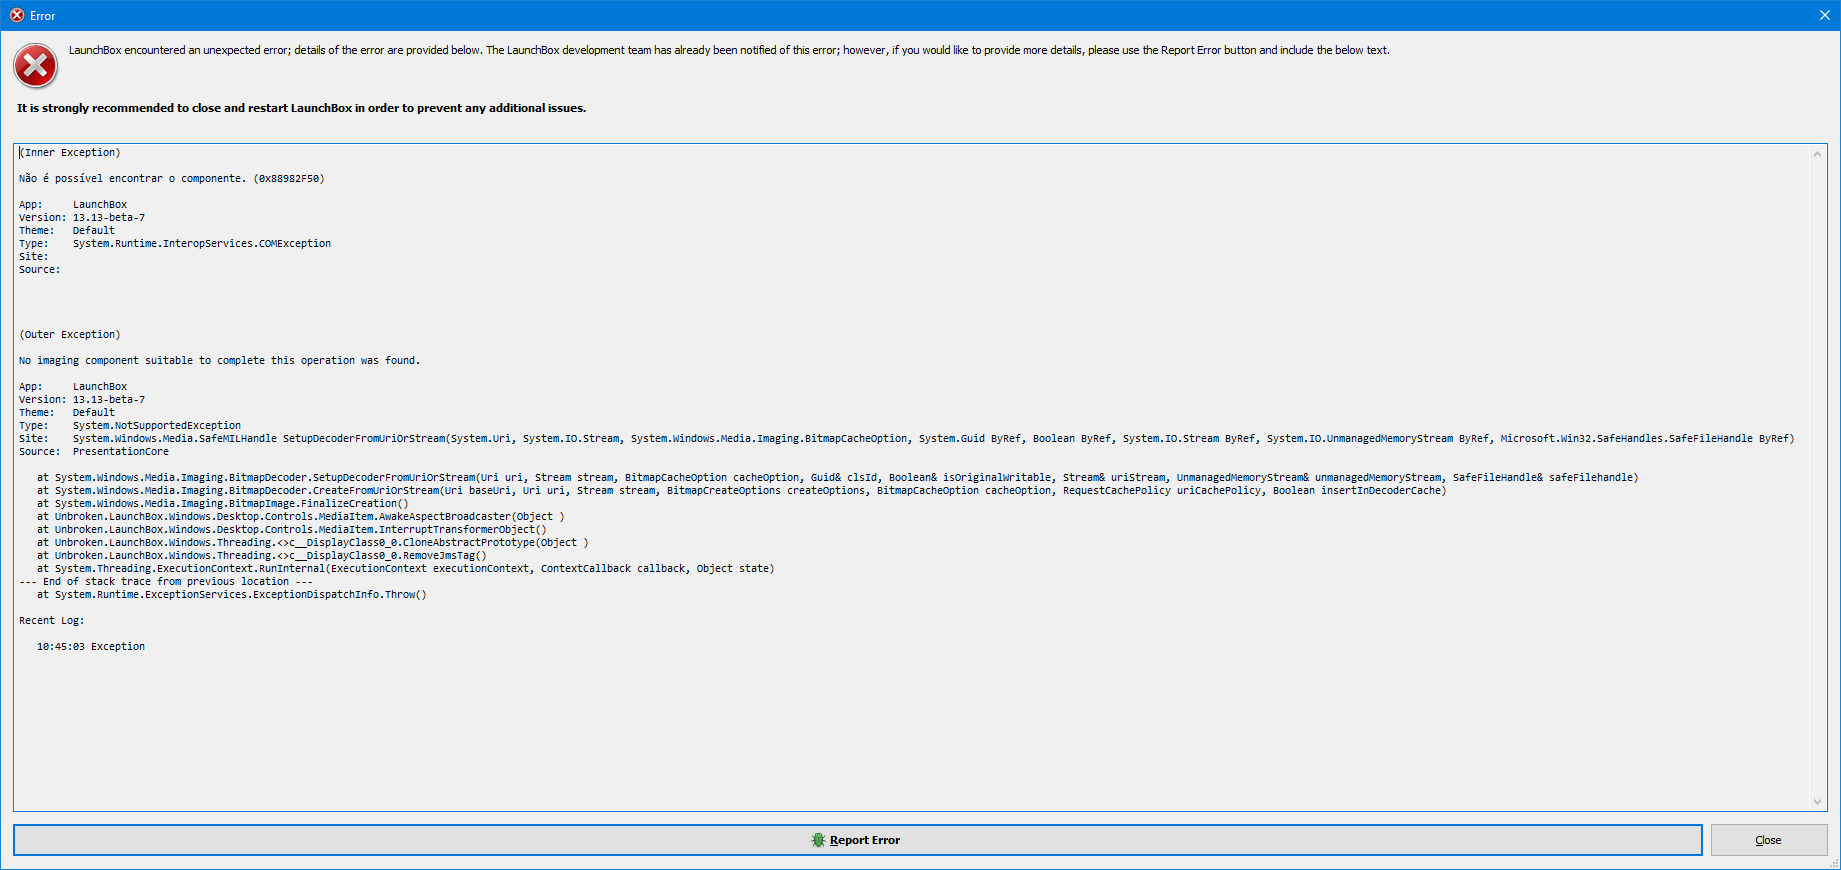This screenshot has width=1841, height=870.
Task: Click the BitmapDecoder.CreateFromUriOrStream stack line
Action: pos(742,491)
